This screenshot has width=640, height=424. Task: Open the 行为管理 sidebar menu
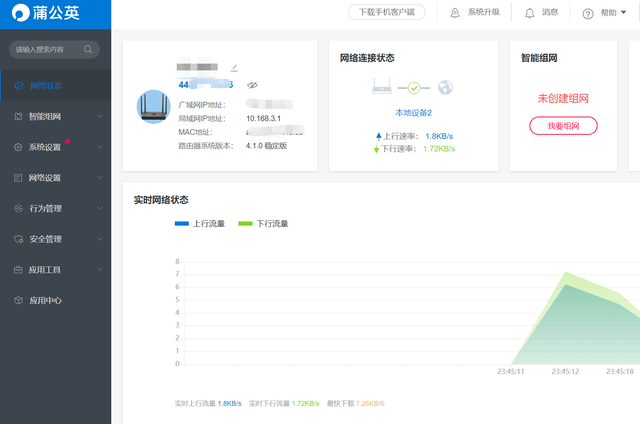pos(56,208)
